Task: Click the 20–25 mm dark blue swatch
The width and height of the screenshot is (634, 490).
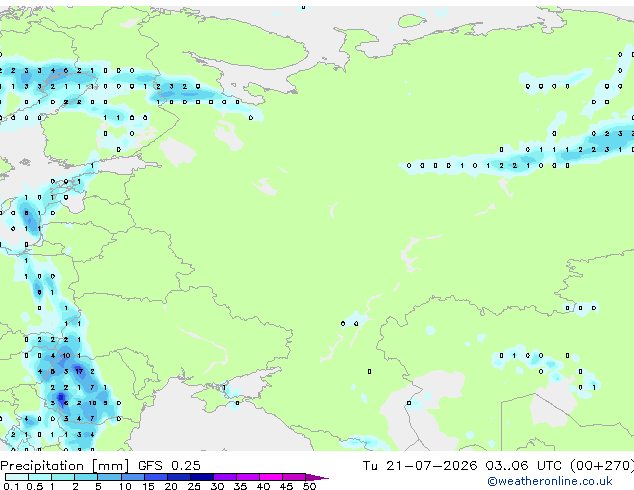Action: pyautogui.click(x=178, y=477)
